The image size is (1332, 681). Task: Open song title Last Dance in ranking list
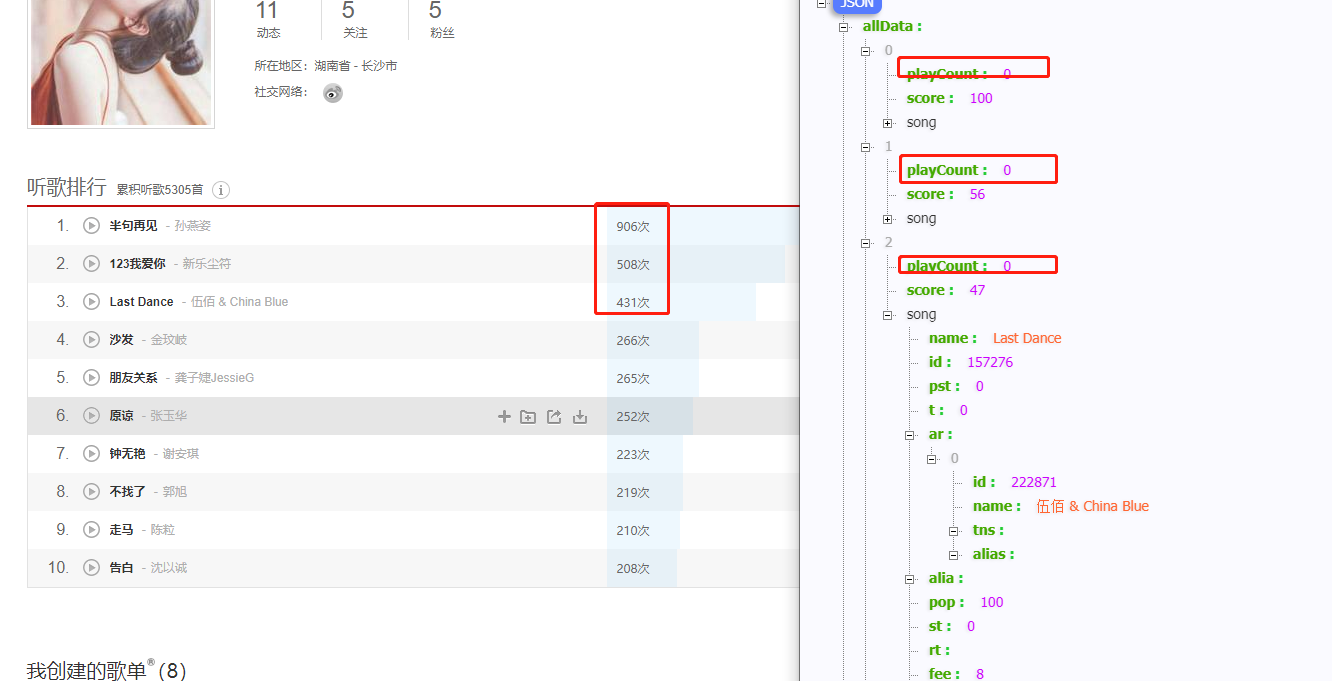click(142, 302)
